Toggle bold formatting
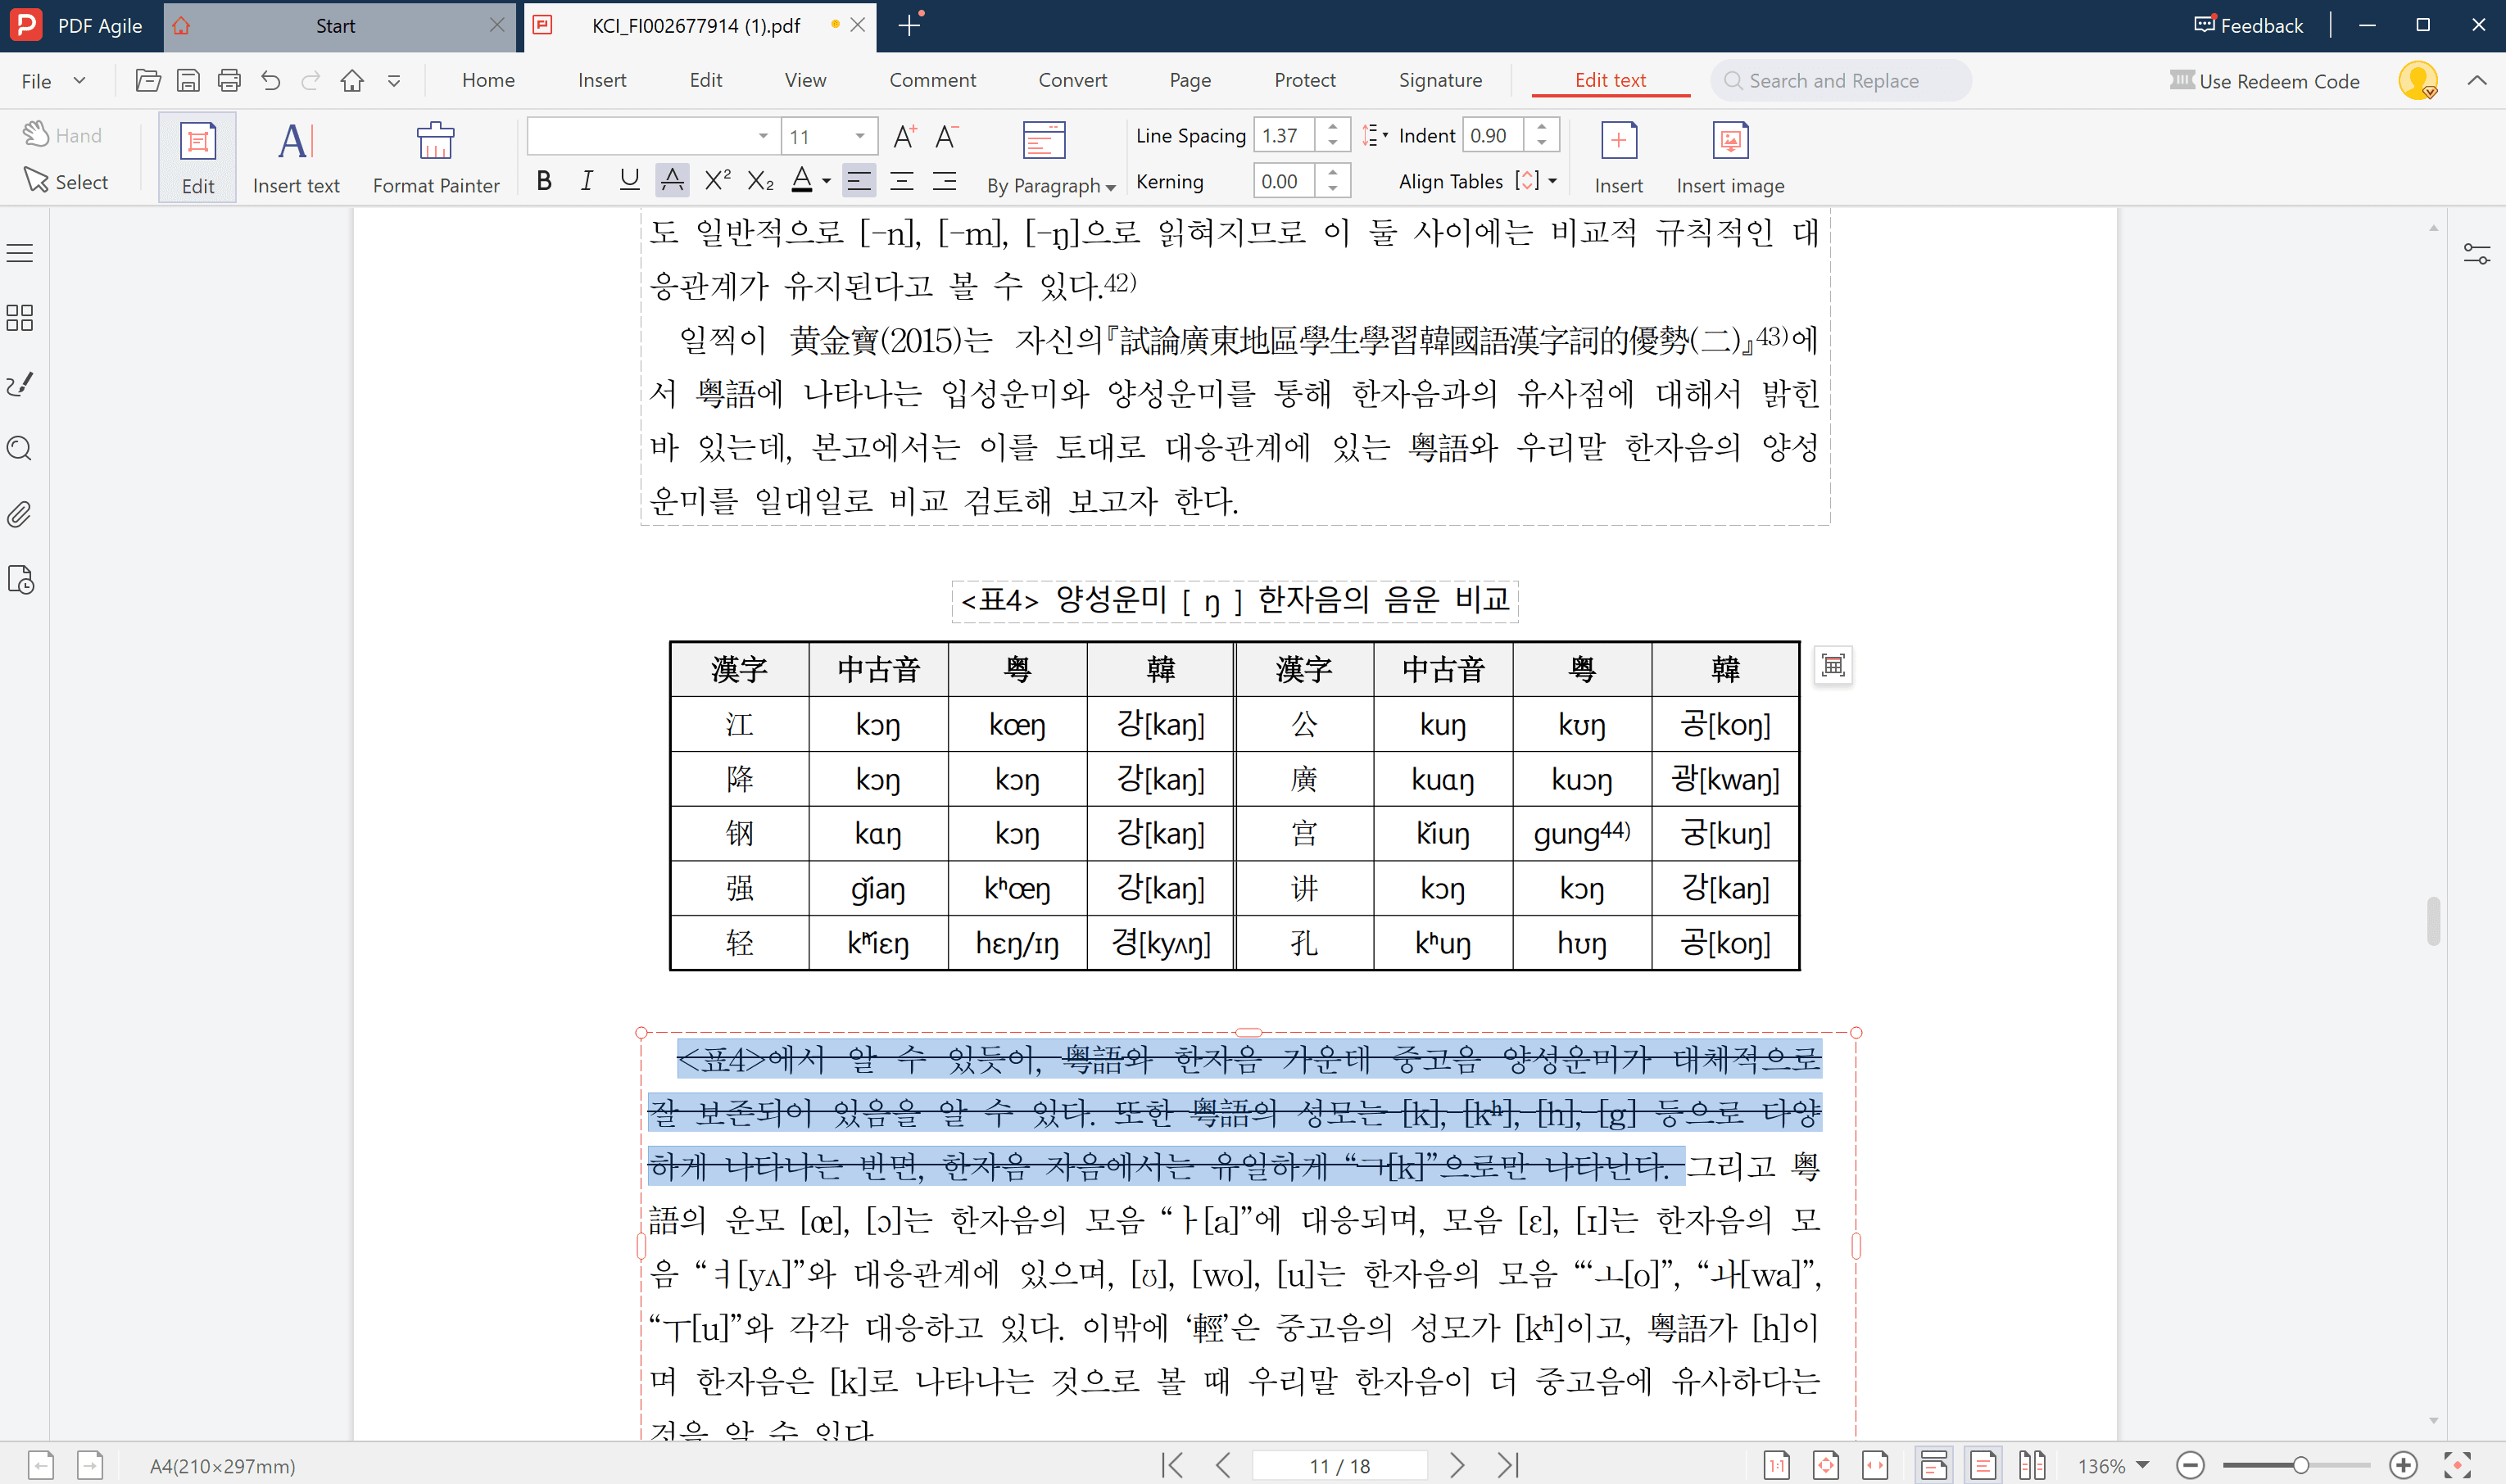The width and height of the screenshot is (2506, 1484). point(544,181)
